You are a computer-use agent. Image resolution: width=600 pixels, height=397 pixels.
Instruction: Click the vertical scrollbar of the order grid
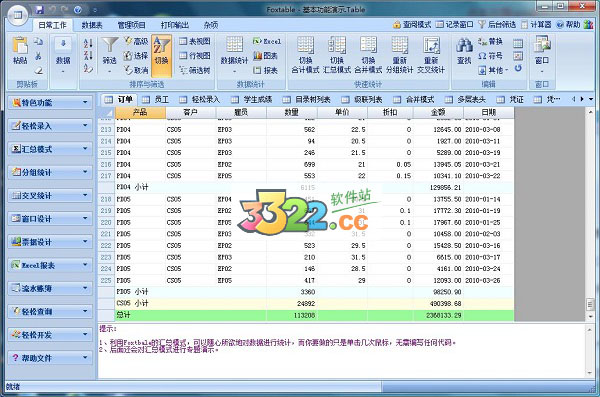pos(590,213)
